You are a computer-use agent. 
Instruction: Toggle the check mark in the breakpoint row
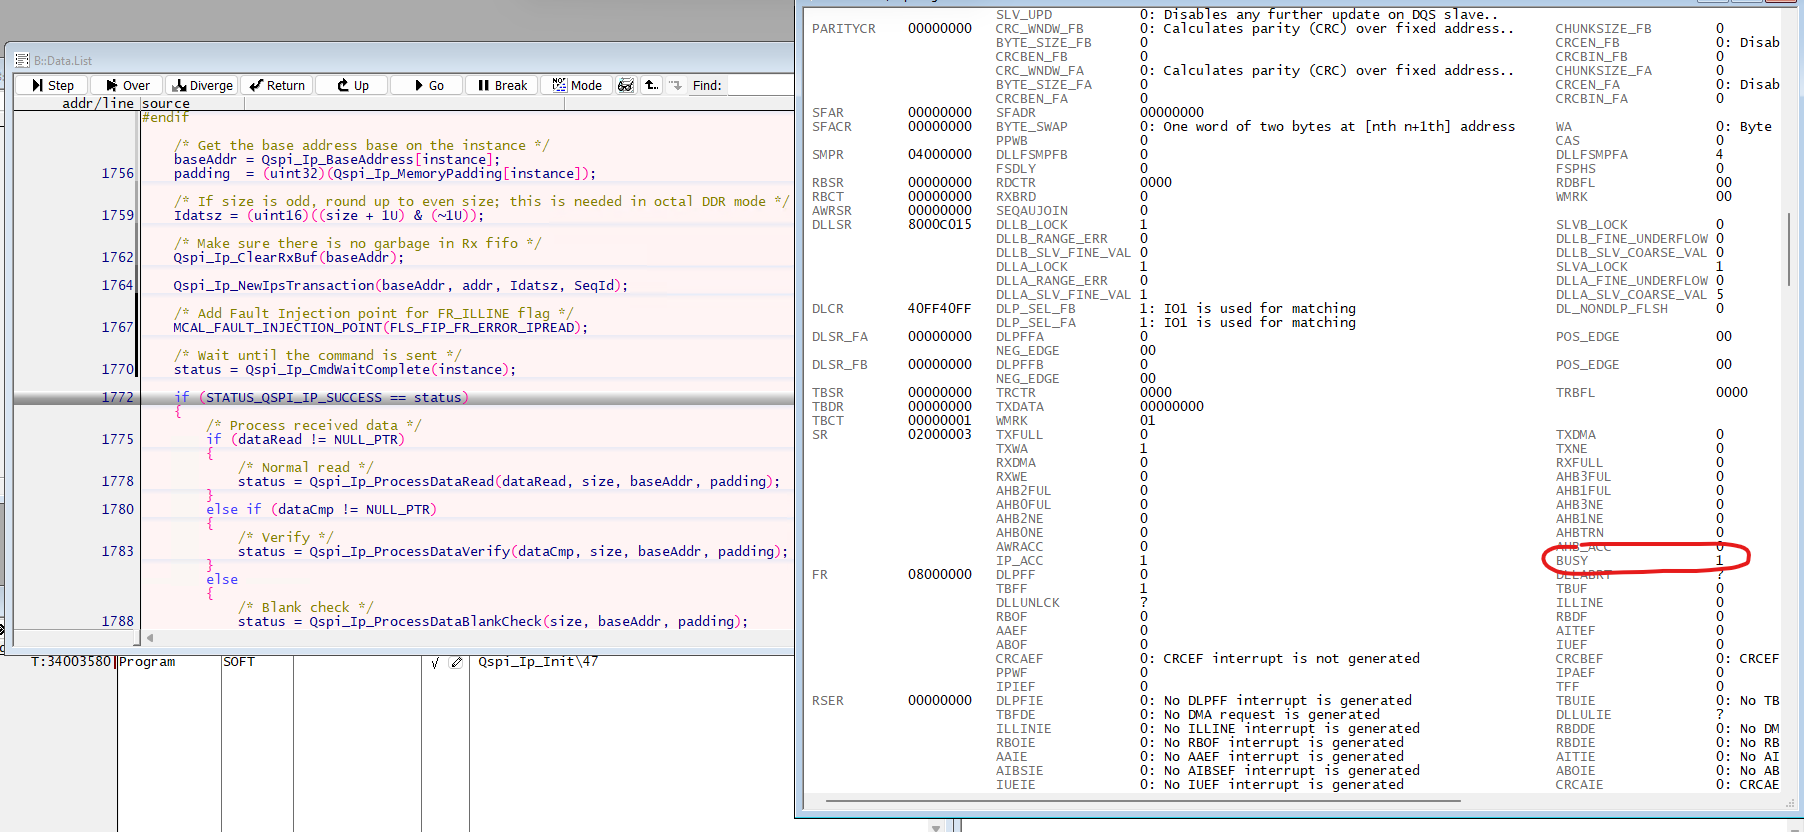tap(435, 662)
